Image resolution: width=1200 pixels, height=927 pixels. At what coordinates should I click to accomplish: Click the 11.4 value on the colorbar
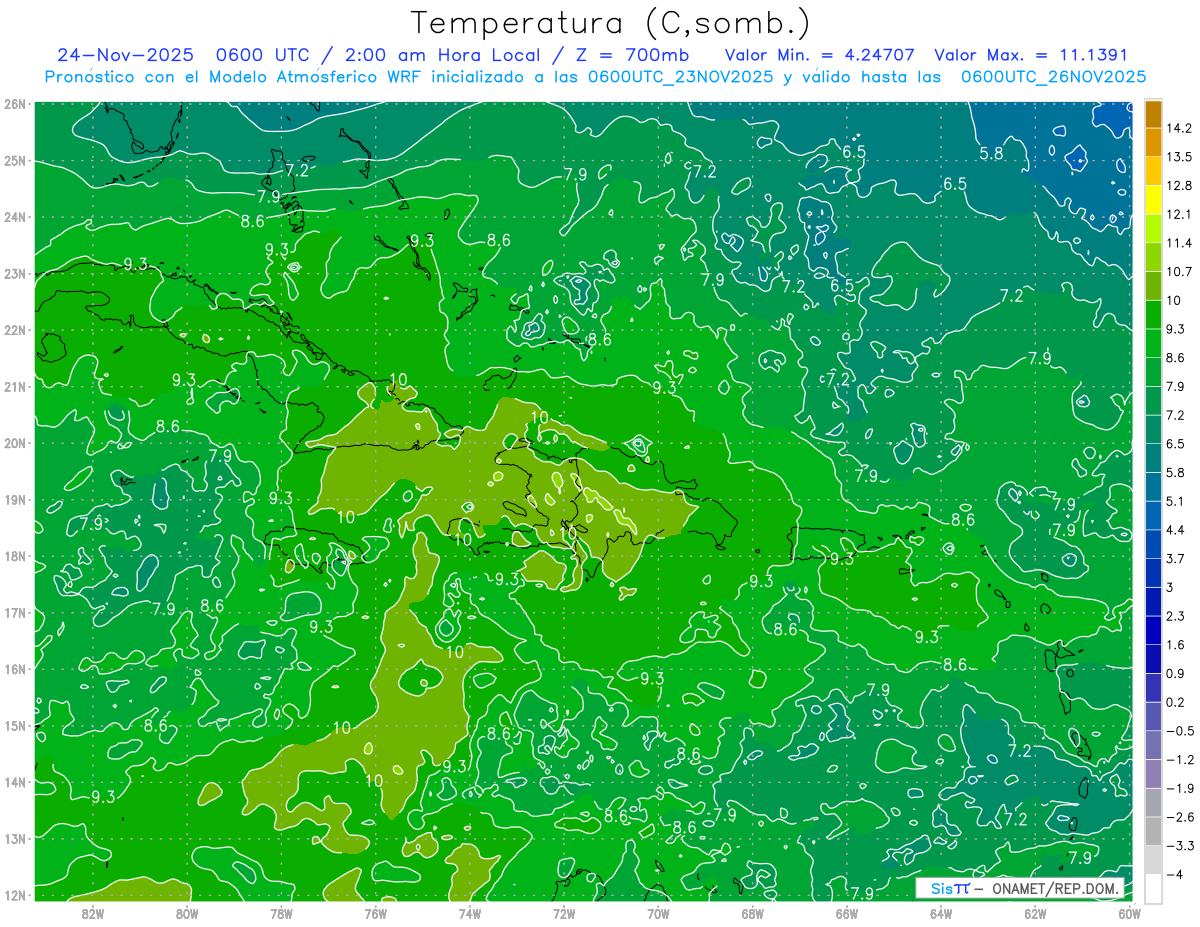(1178, 243)
